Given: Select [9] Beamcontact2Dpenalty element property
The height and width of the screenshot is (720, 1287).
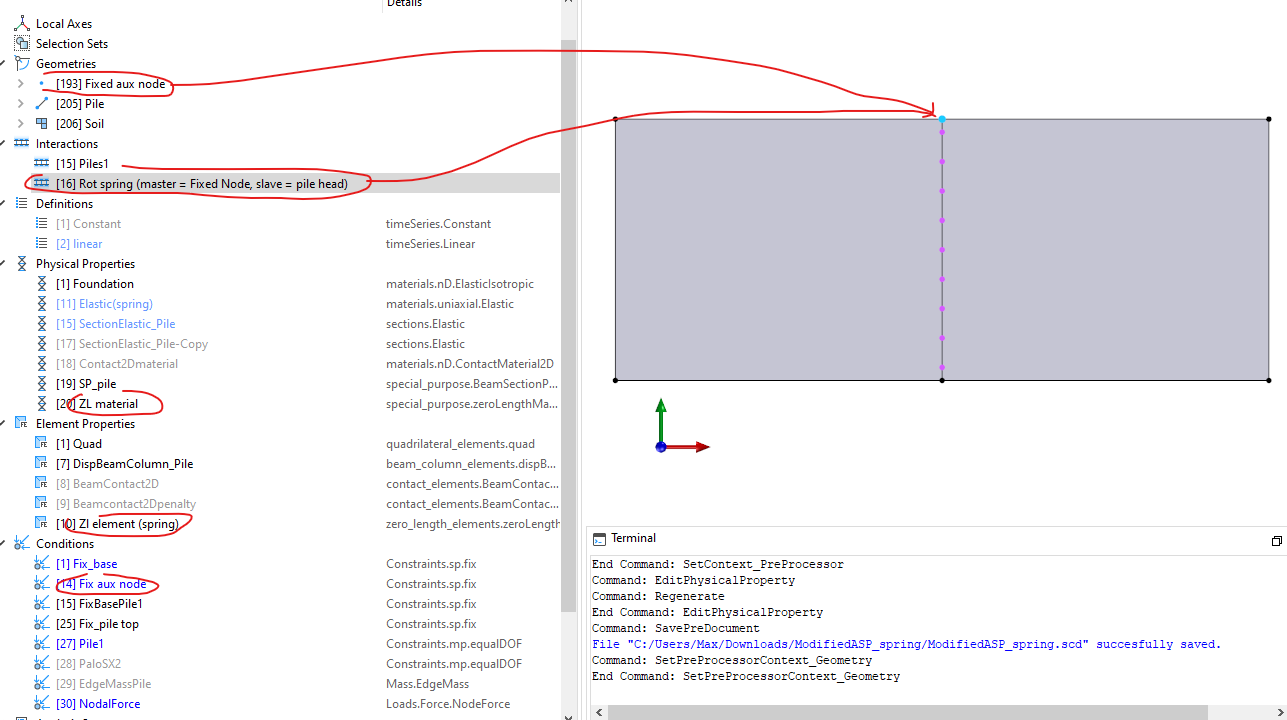Looking at the screenshot, I should 126,503.
